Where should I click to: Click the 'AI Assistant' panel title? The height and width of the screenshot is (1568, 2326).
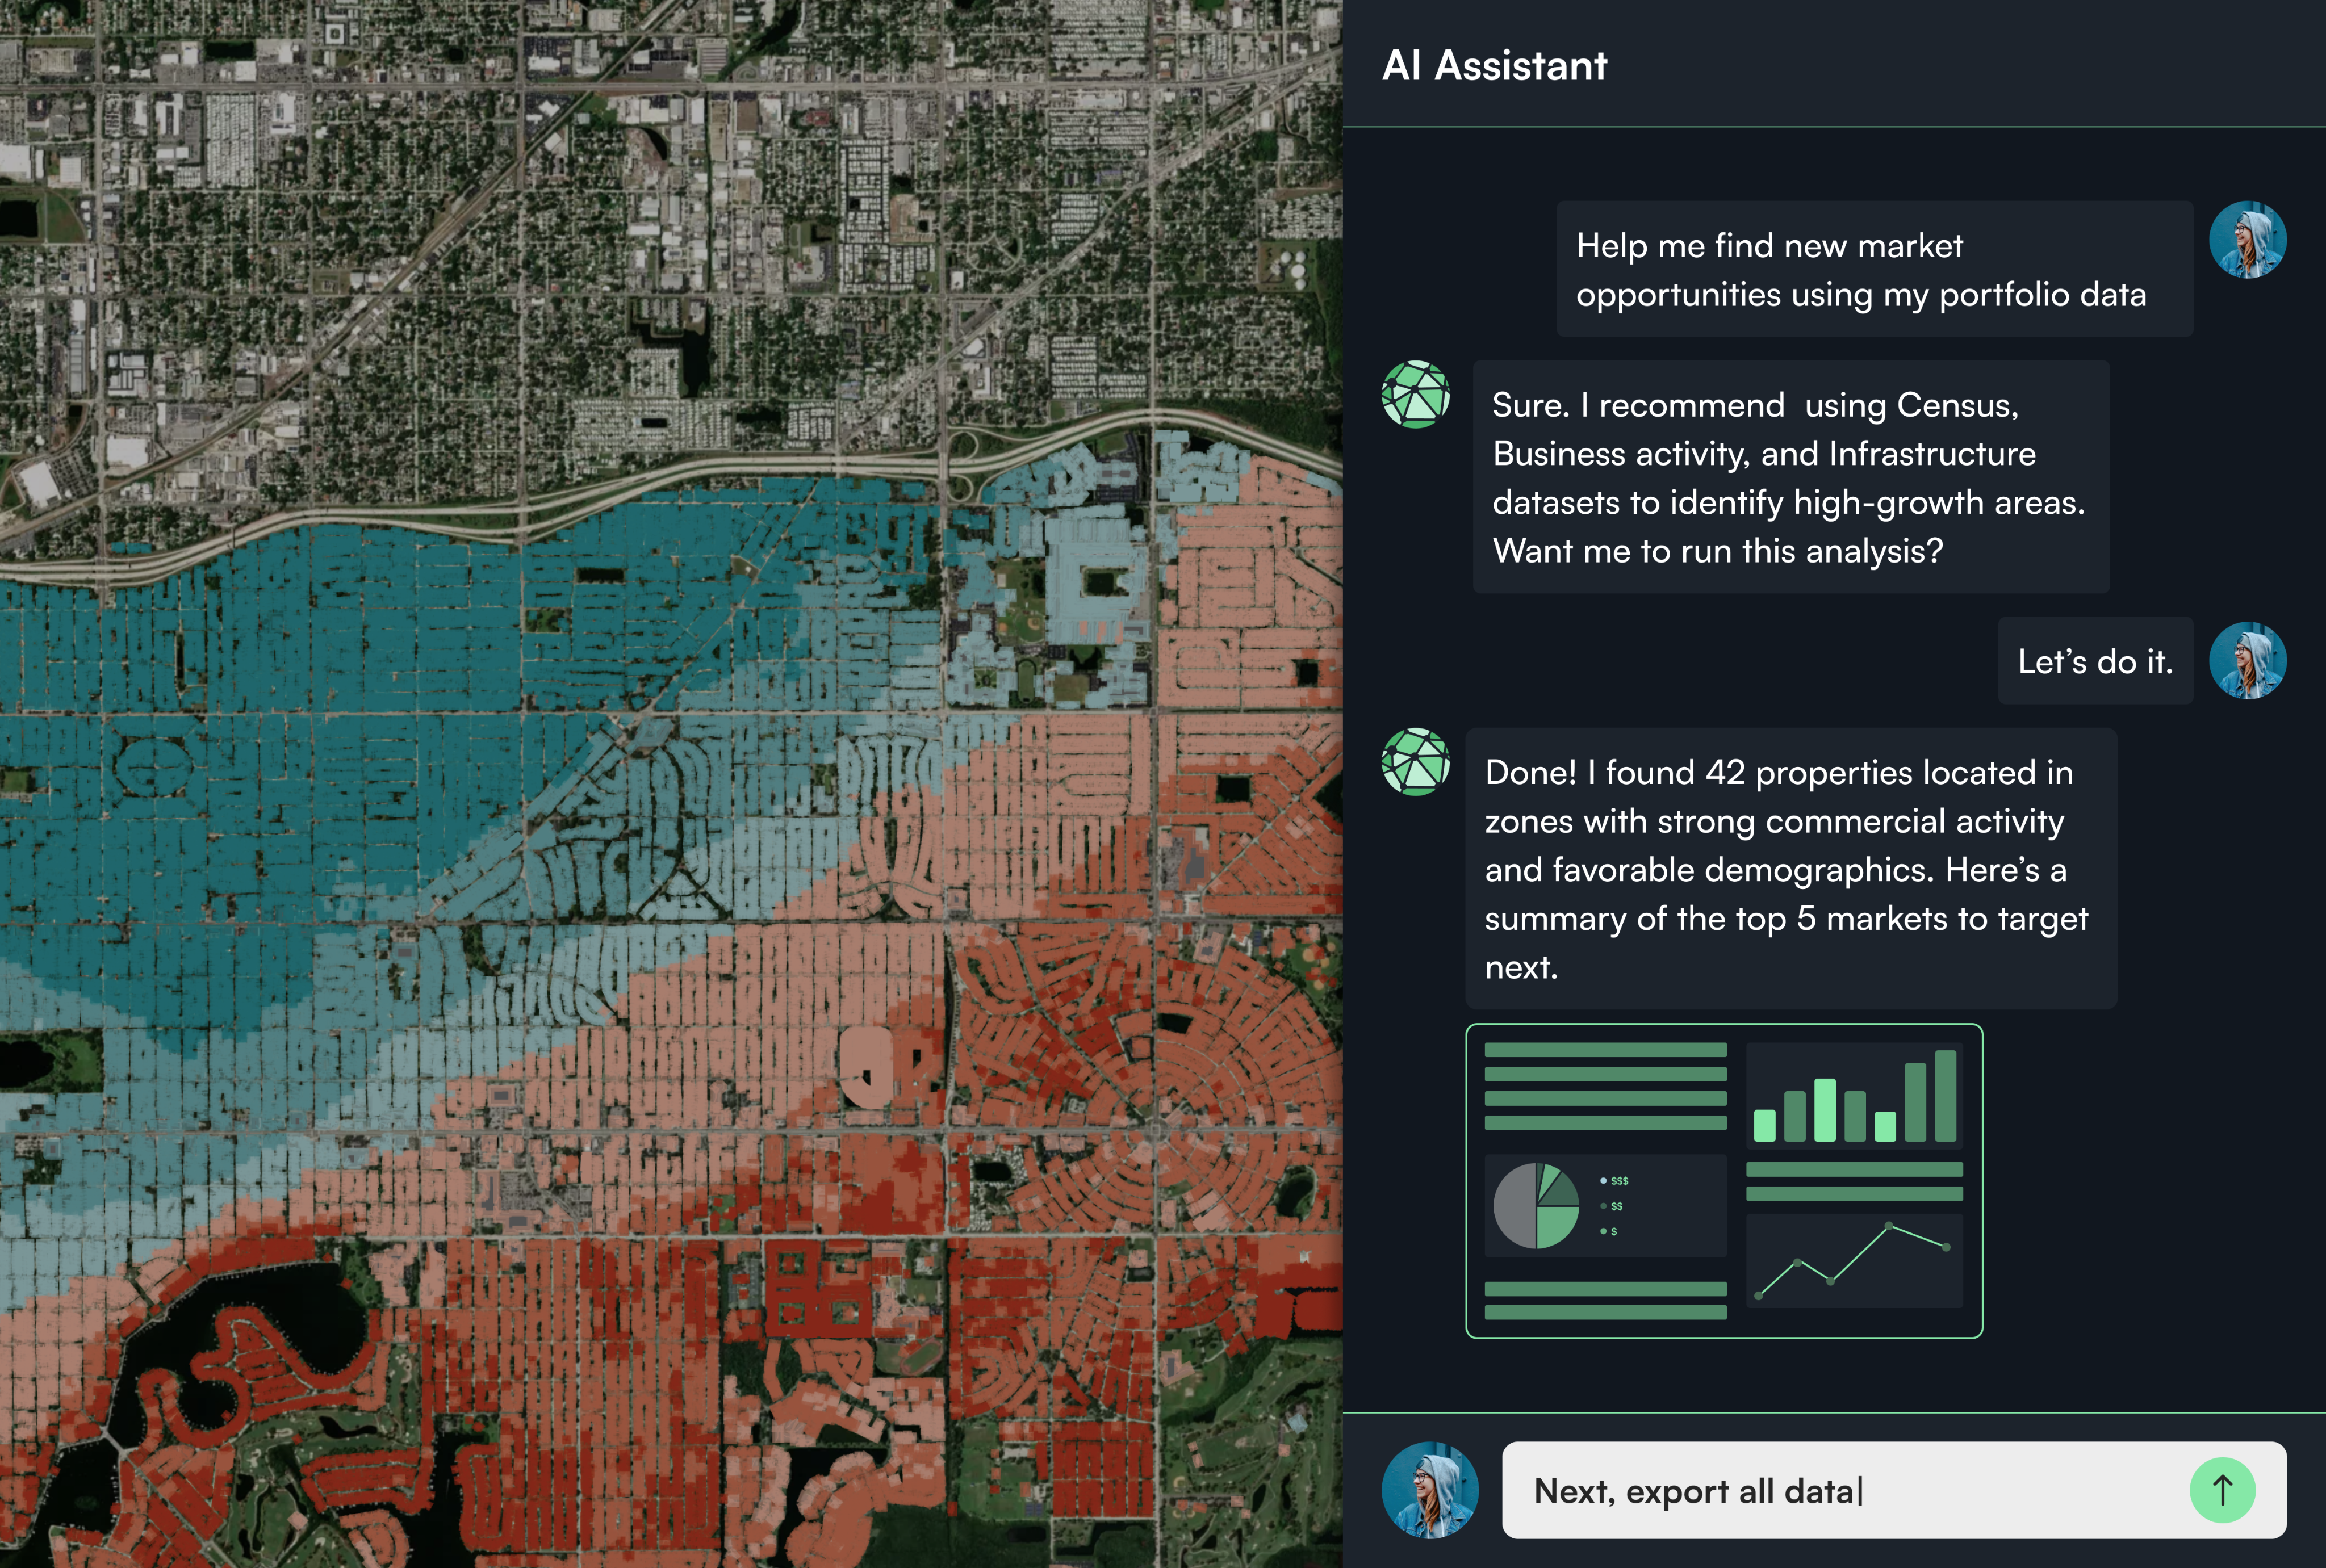[1494, 66]
